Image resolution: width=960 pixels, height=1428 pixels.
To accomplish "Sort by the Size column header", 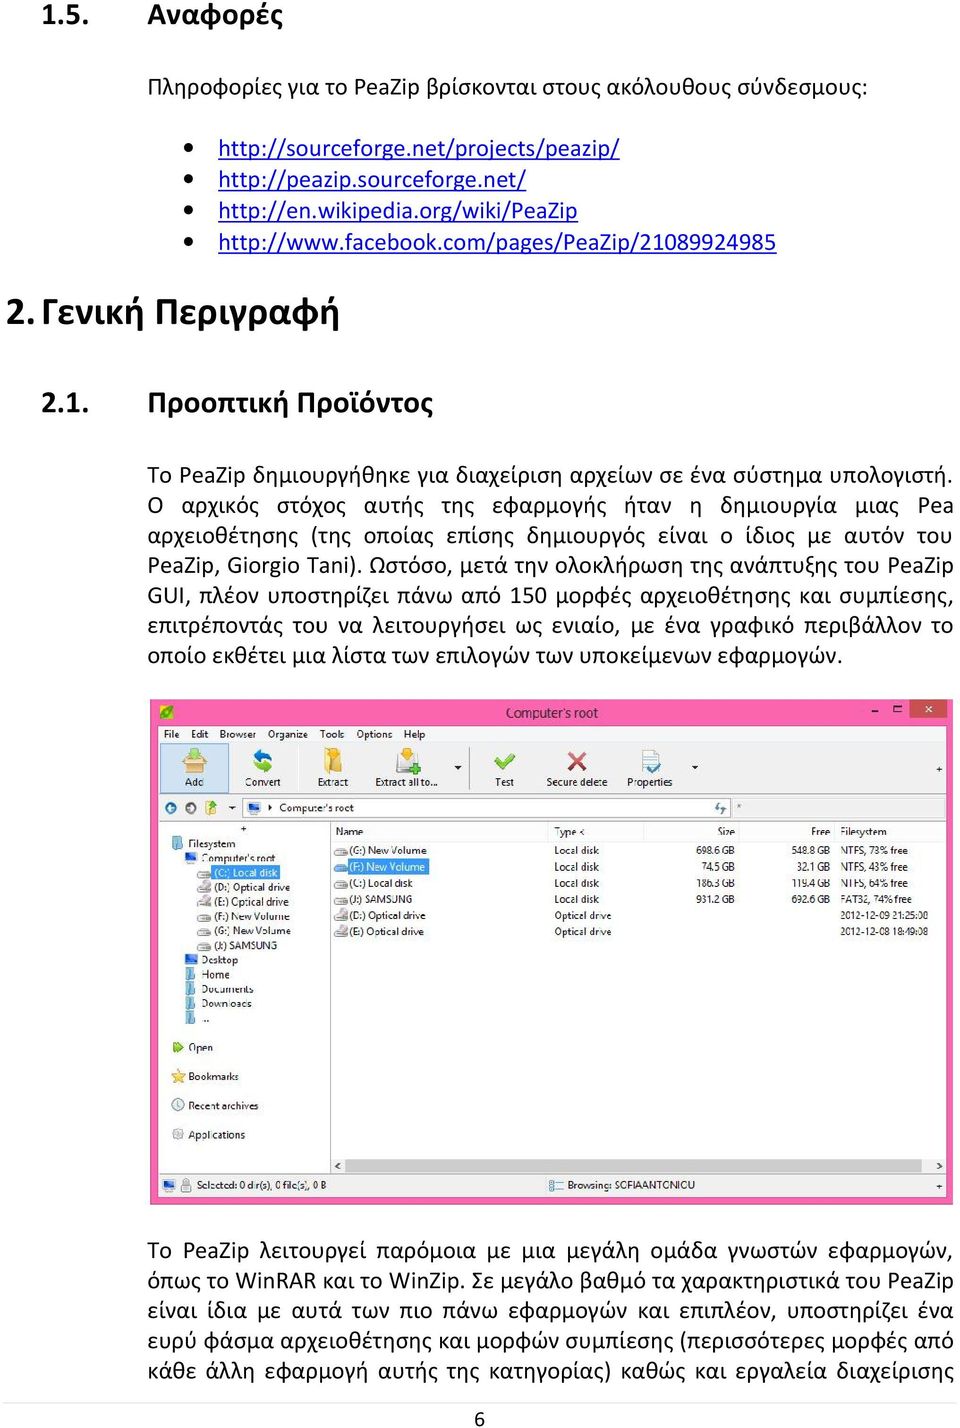I will click(x=726, y=831).
